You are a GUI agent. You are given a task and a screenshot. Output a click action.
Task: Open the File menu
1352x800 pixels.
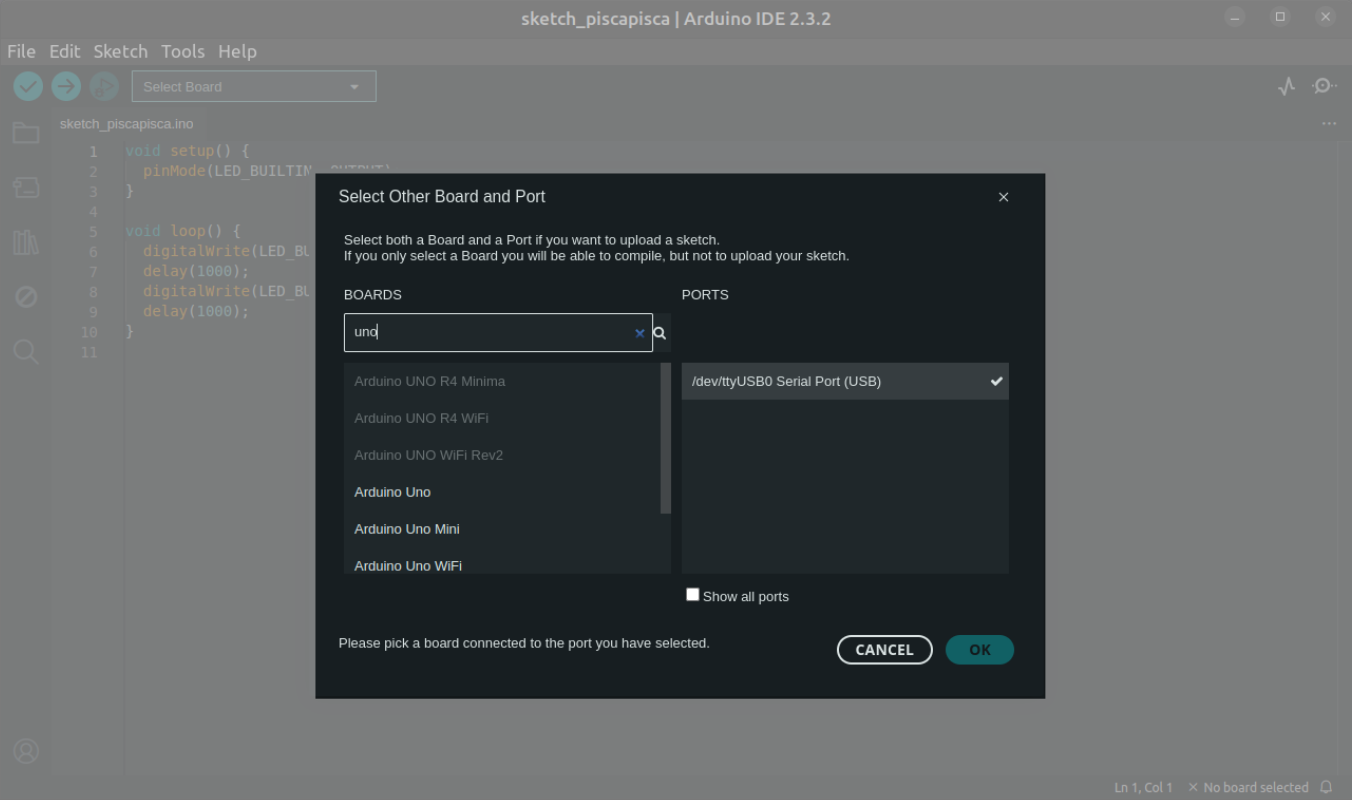[21, 51]
